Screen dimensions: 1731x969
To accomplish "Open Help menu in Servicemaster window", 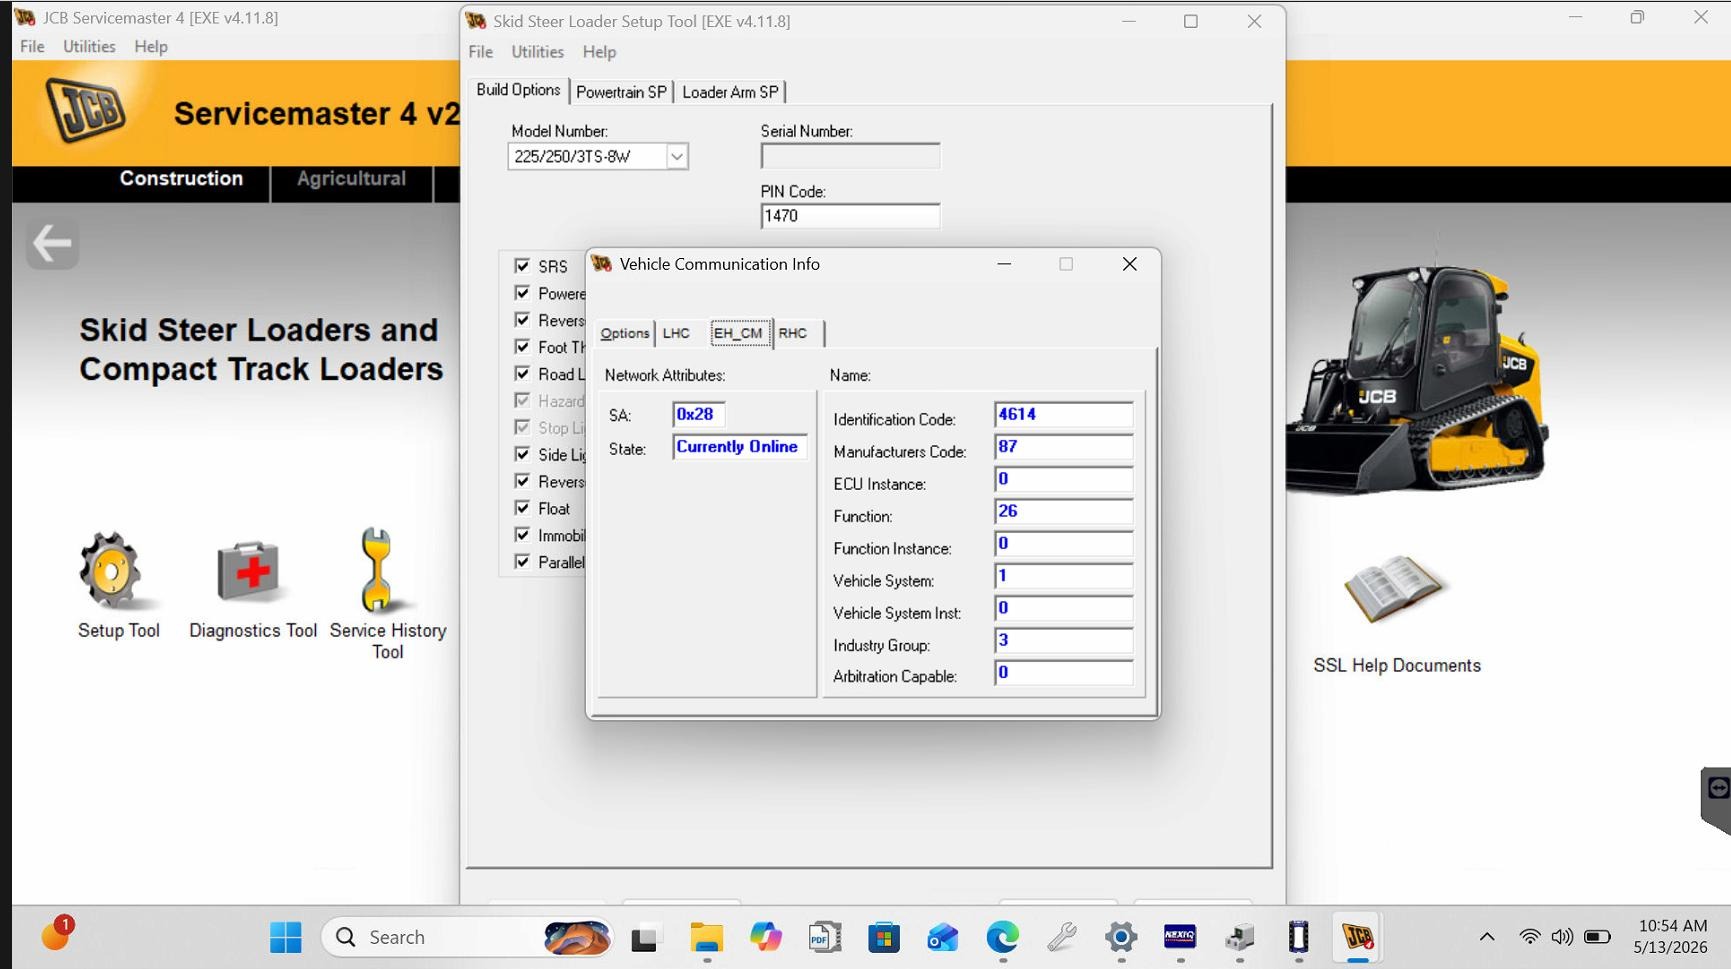I will tap(151, 46).
